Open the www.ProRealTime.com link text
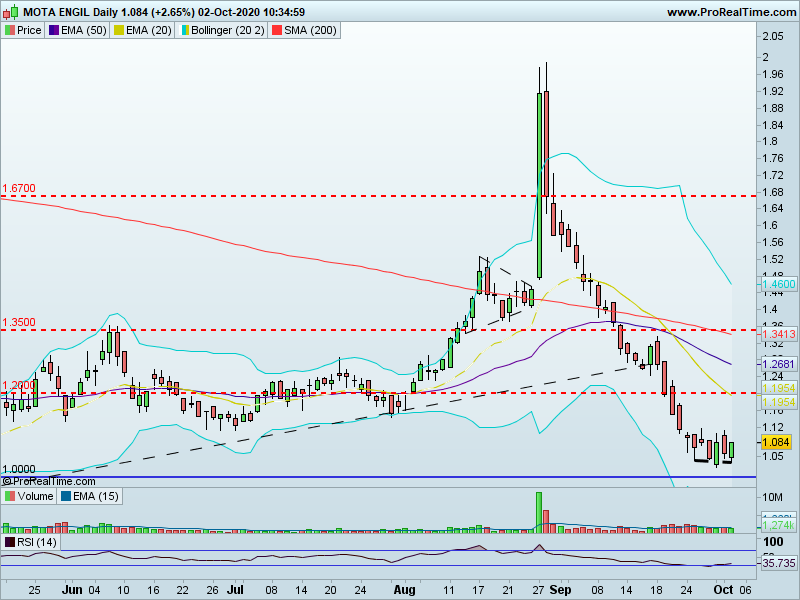Screen dimensions: 800x600 click(x=731, y=12)
